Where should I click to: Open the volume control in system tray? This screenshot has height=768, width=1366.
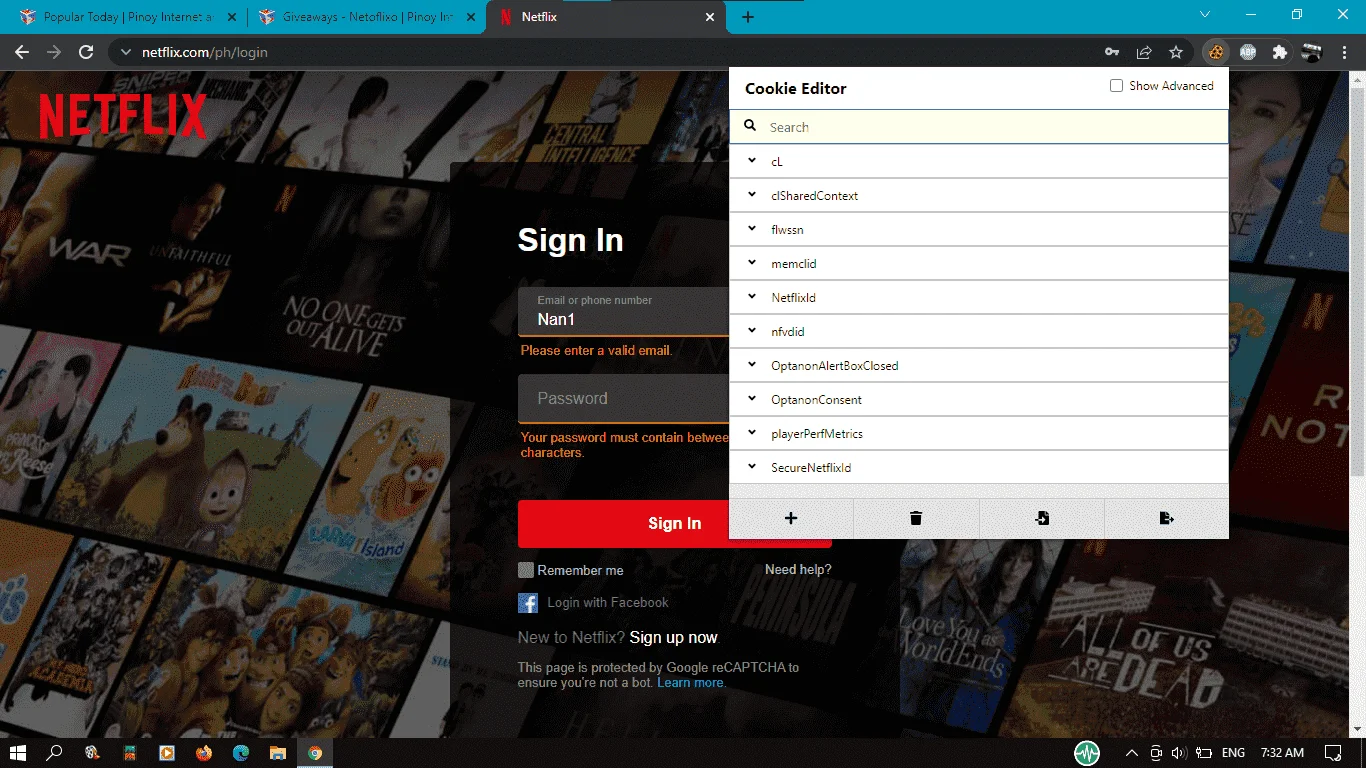click(x=1179, y=752)
